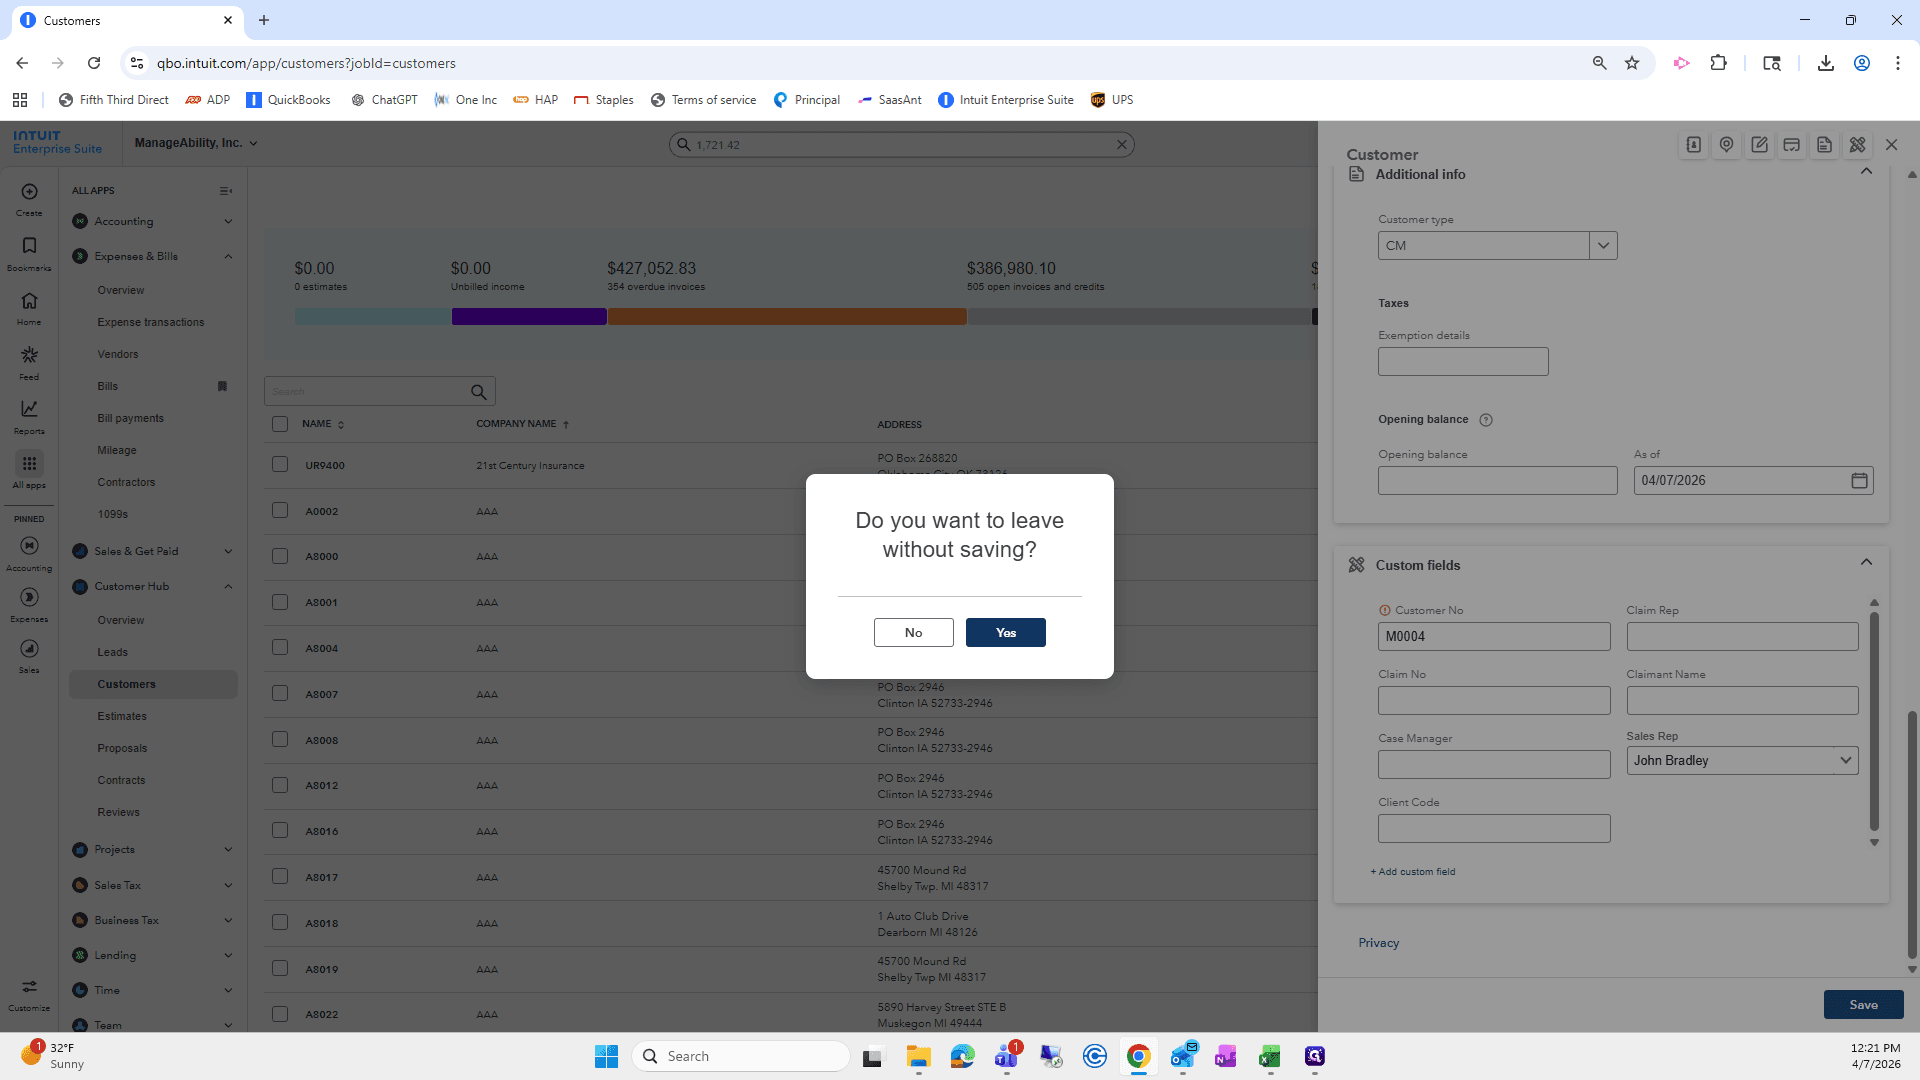Open Leads in Customer Hub menu
The image size is (1920, 1080).
coord(112,653)
